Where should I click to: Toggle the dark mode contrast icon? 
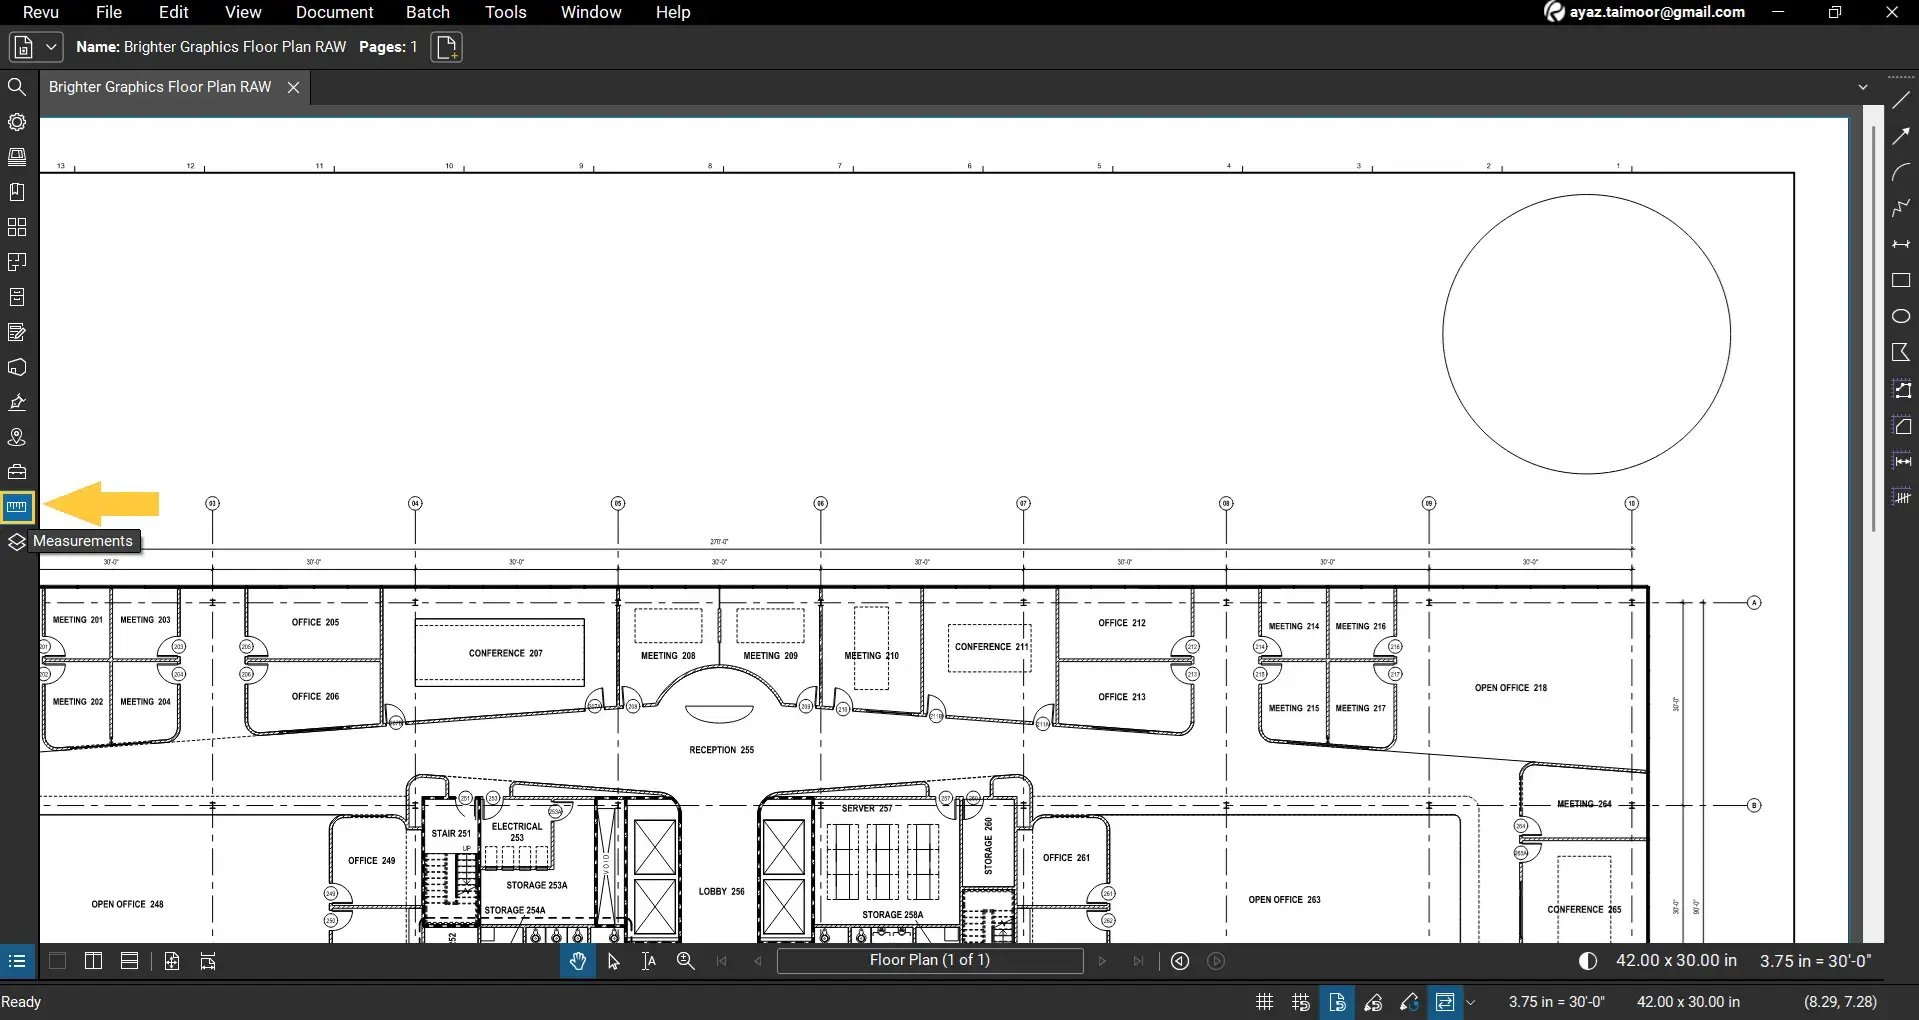click(x=1588, y=960)
